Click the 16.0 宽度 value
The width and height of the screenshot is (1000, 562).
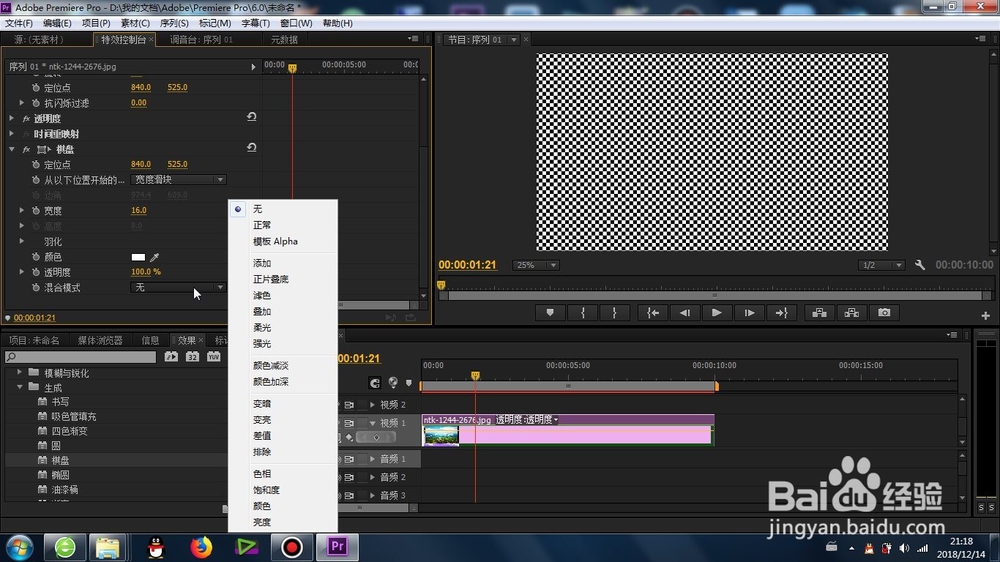click(138, 210)
